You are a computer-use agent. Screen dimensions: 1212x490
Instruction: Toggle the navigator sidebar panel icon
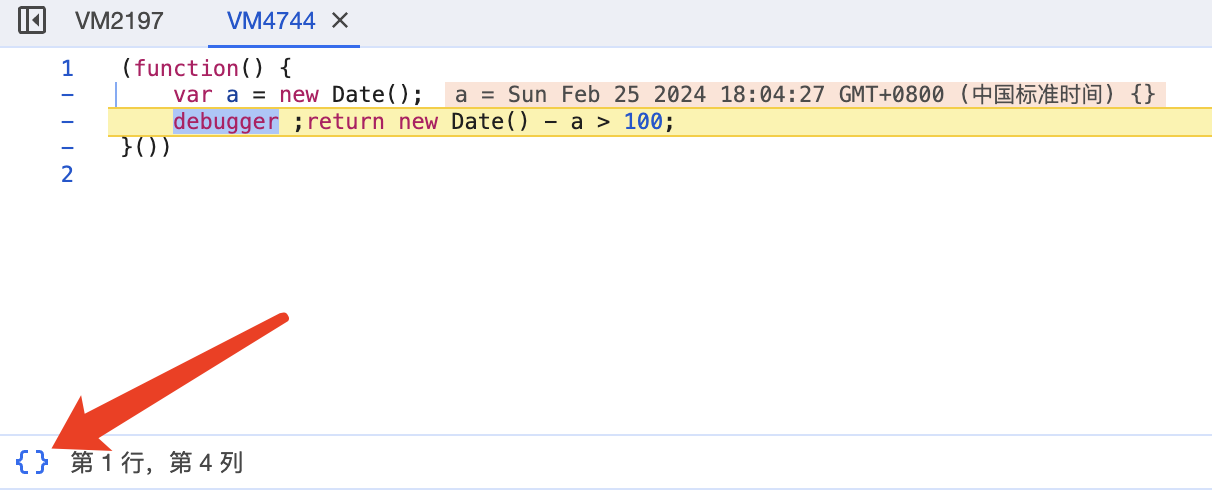pyautogui.click(x=32, y=20)
